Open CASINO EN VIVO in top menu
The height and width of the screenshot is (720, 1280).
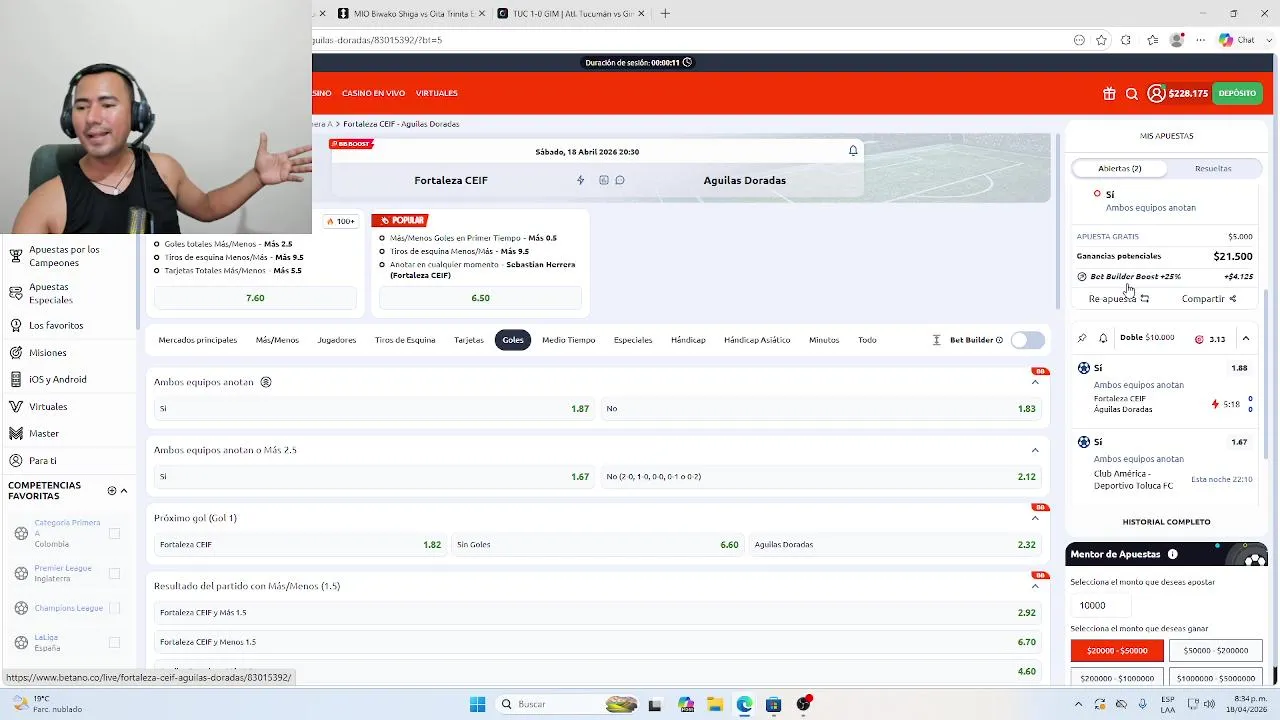(373, 93)
